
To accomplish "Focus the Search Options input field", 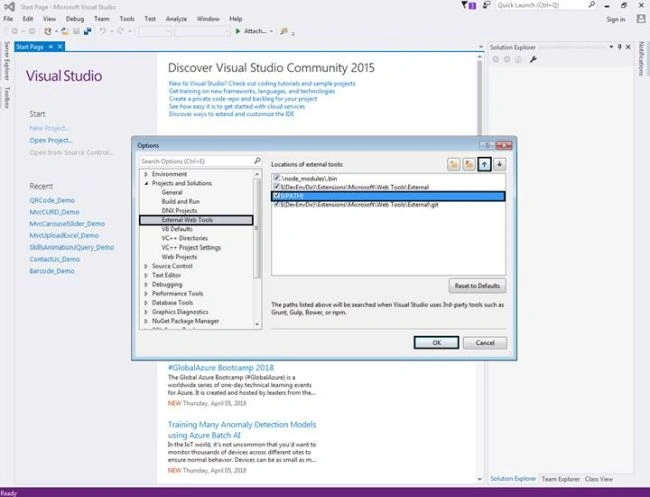I will point(197,161).
